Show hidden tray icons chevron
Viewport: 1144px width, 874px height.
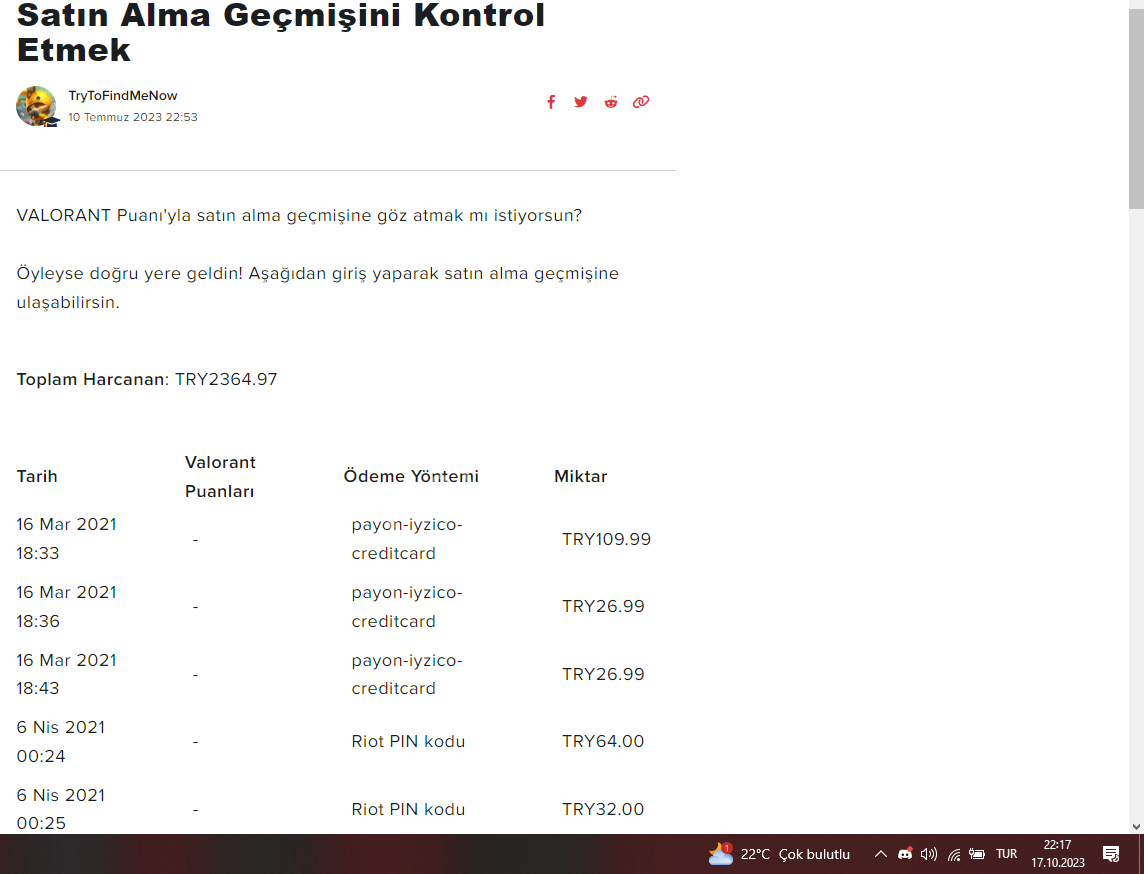pyautogui.click(x=881, y=854)
